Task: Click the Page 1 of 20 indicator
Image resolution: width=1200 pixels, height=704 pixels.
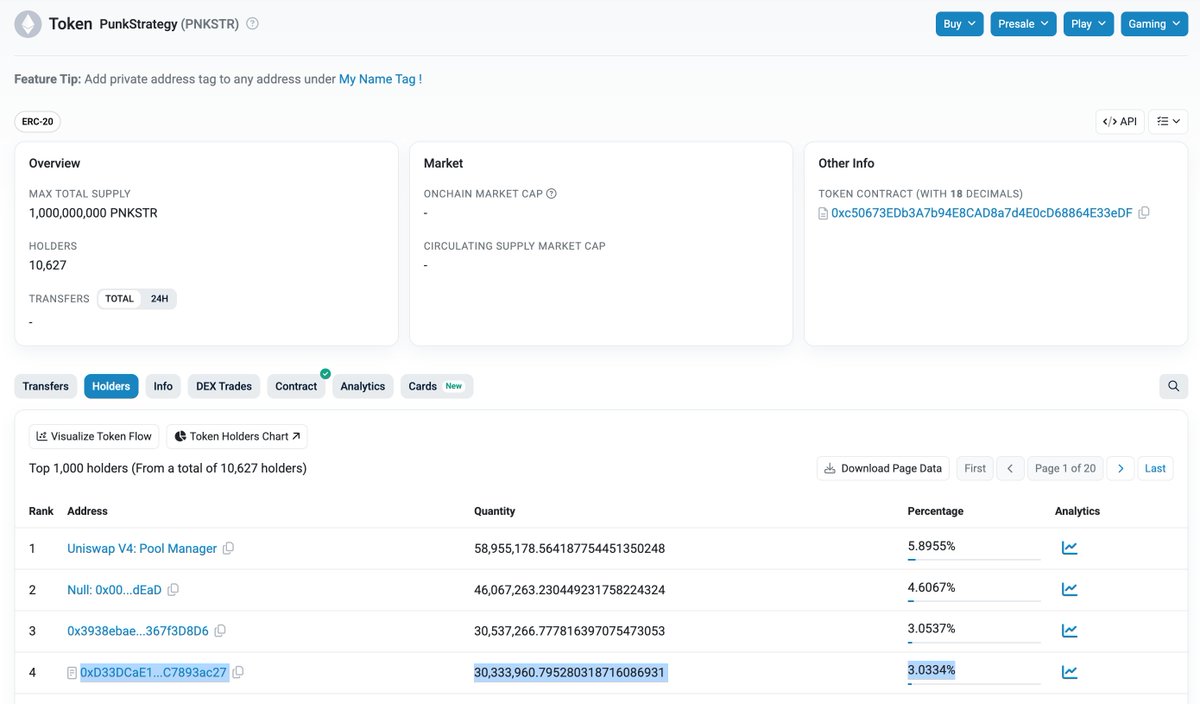Action: [x=1065, y=468]
